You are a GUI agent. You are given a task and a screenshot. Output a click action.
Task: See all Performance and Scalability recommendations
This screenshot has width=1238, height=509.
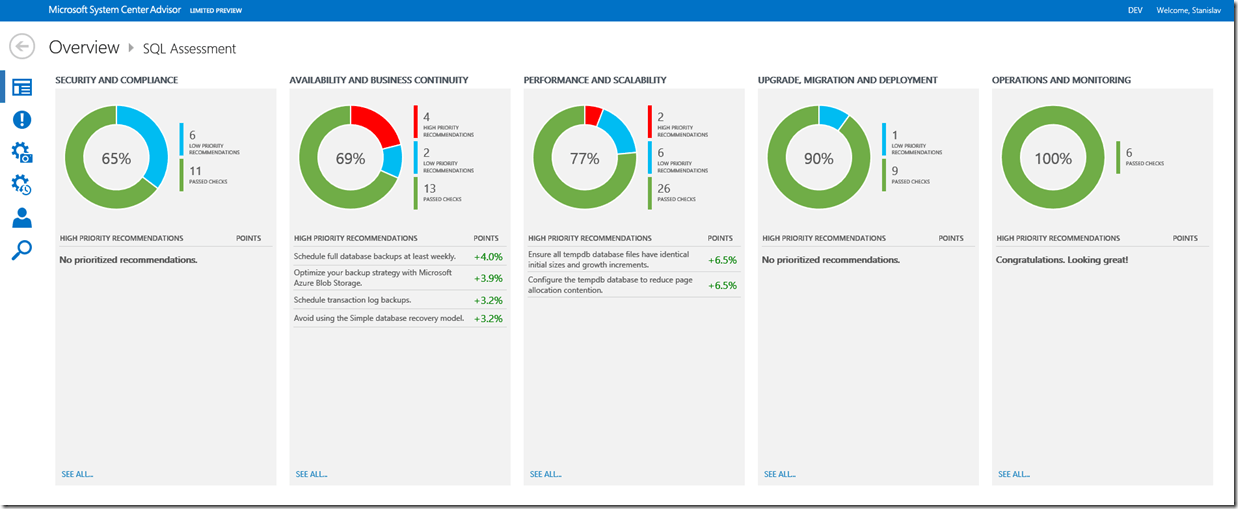pyautogui.click(x=545, y=474)
